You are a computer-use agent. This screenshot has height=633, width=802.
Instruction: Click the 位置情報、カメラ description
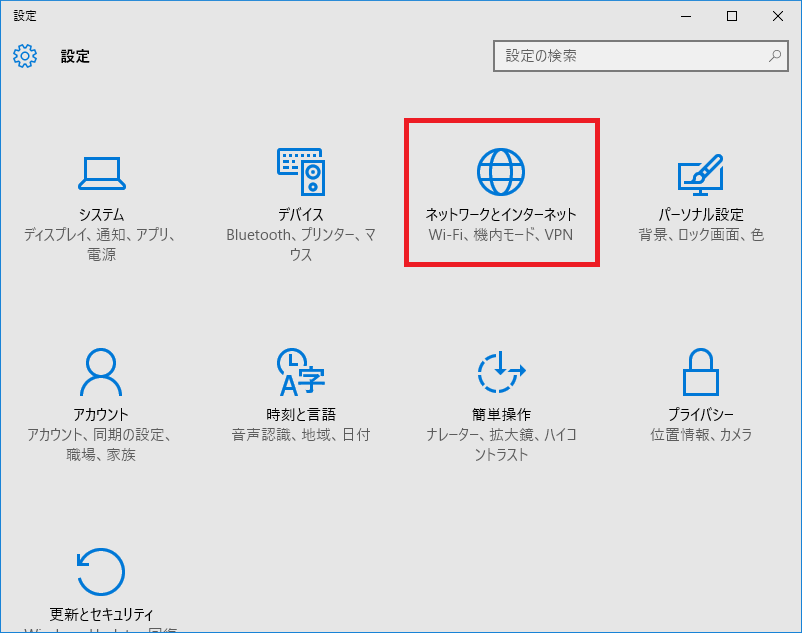701,435
